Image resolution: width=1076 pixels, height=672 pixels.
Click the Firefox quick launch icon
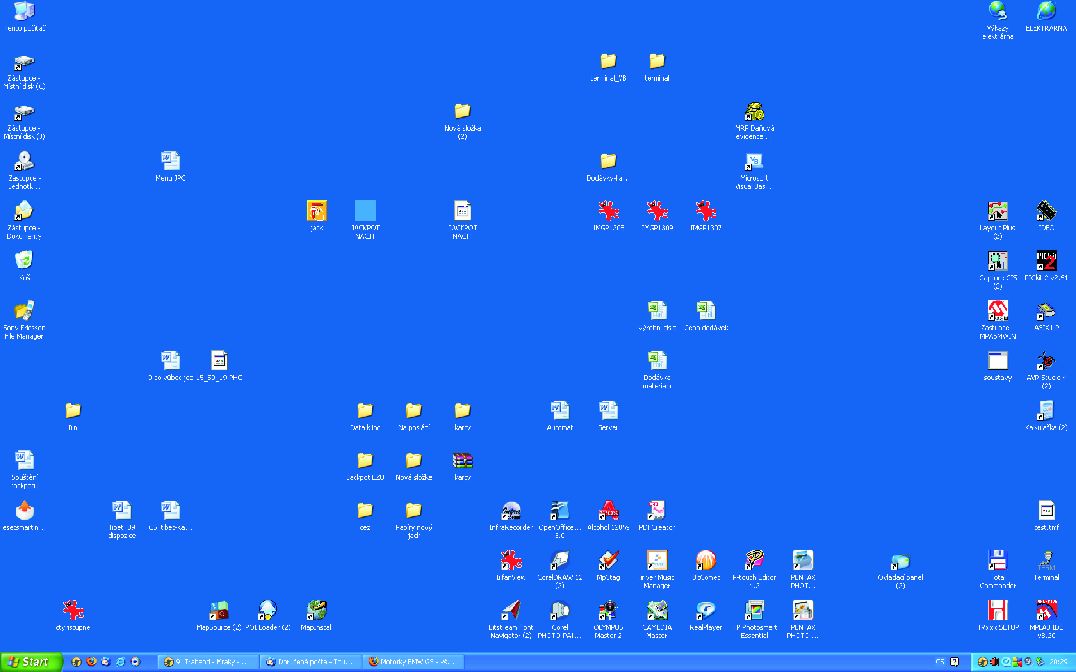point(91,661)
